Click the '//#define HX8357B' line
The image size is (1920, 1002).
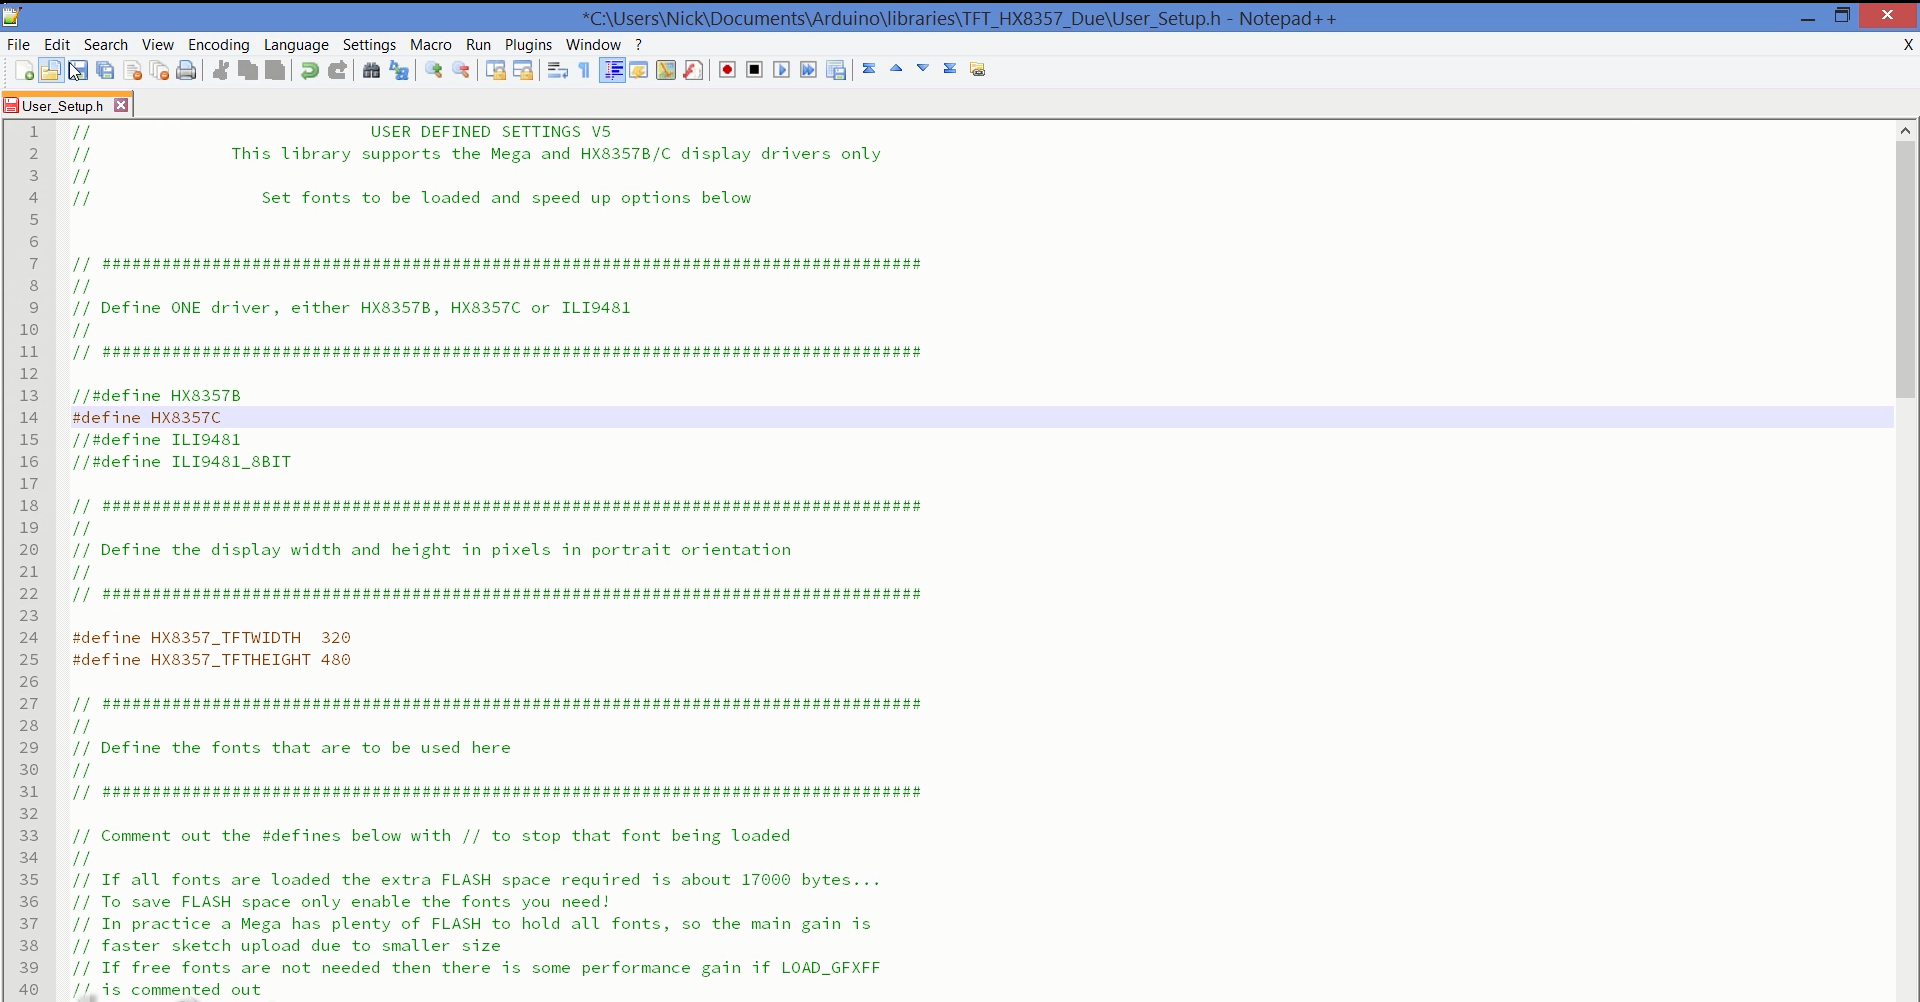click(156, 396)
